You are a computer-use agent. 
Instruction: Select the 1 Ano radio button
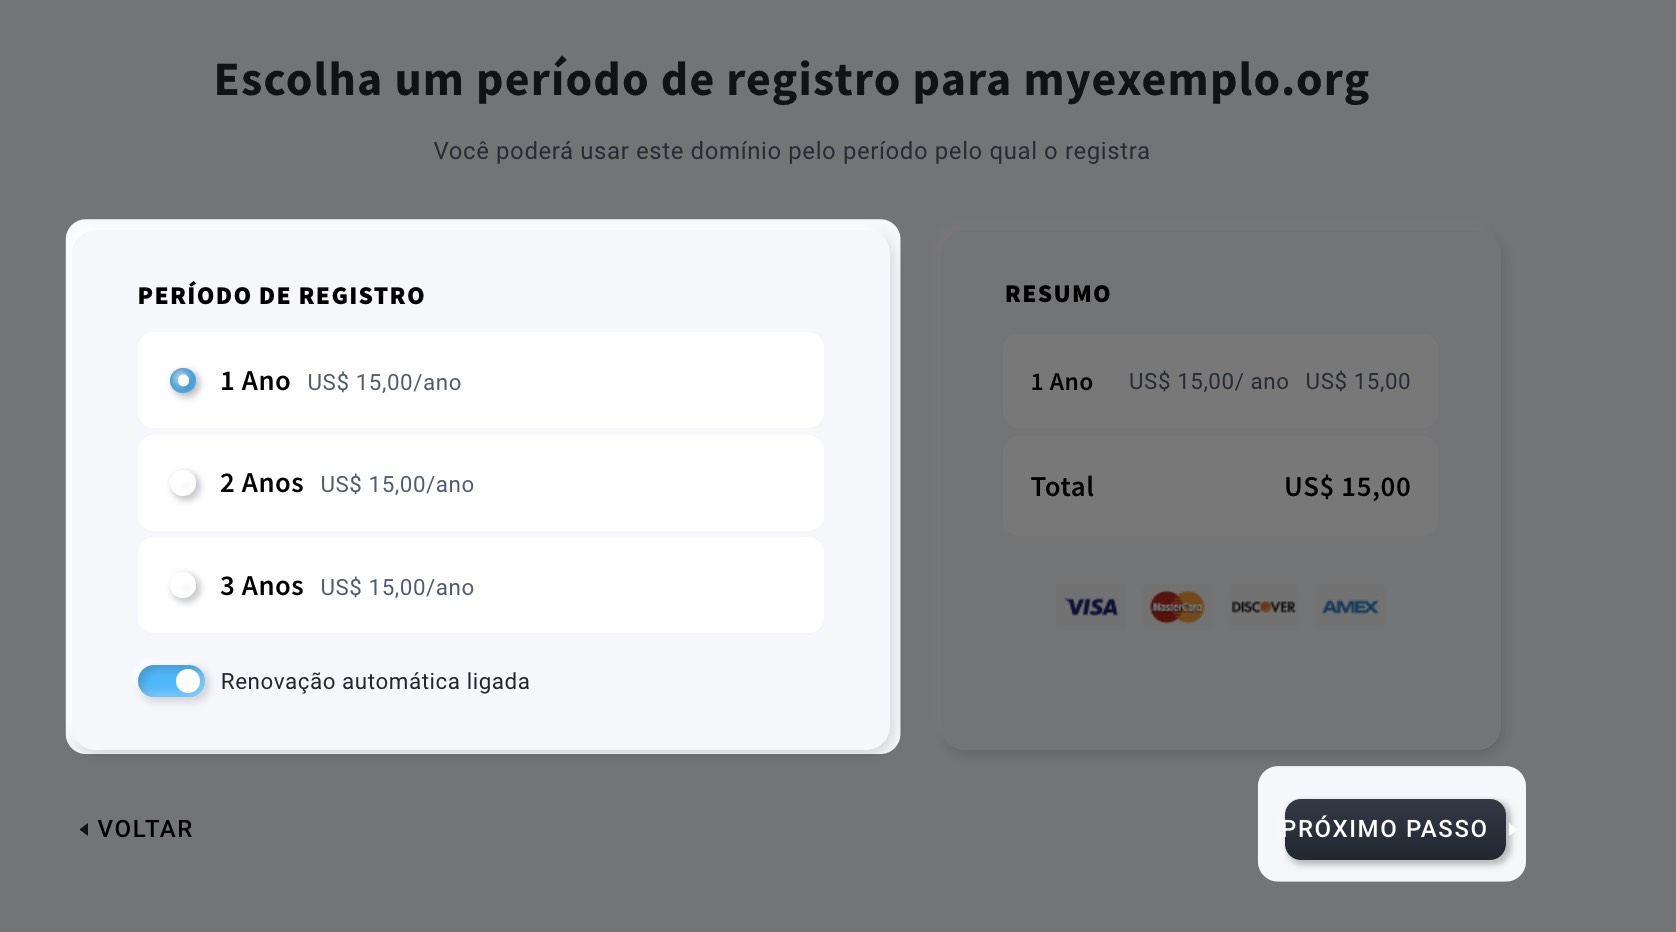click(183, 381)
